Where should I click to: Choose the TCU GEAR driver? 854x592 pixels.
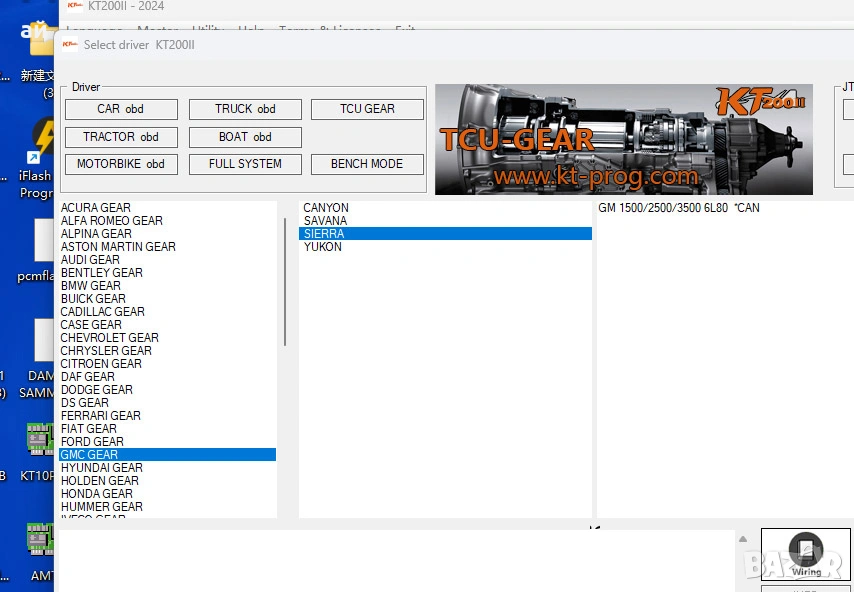(x=367, y=109)
